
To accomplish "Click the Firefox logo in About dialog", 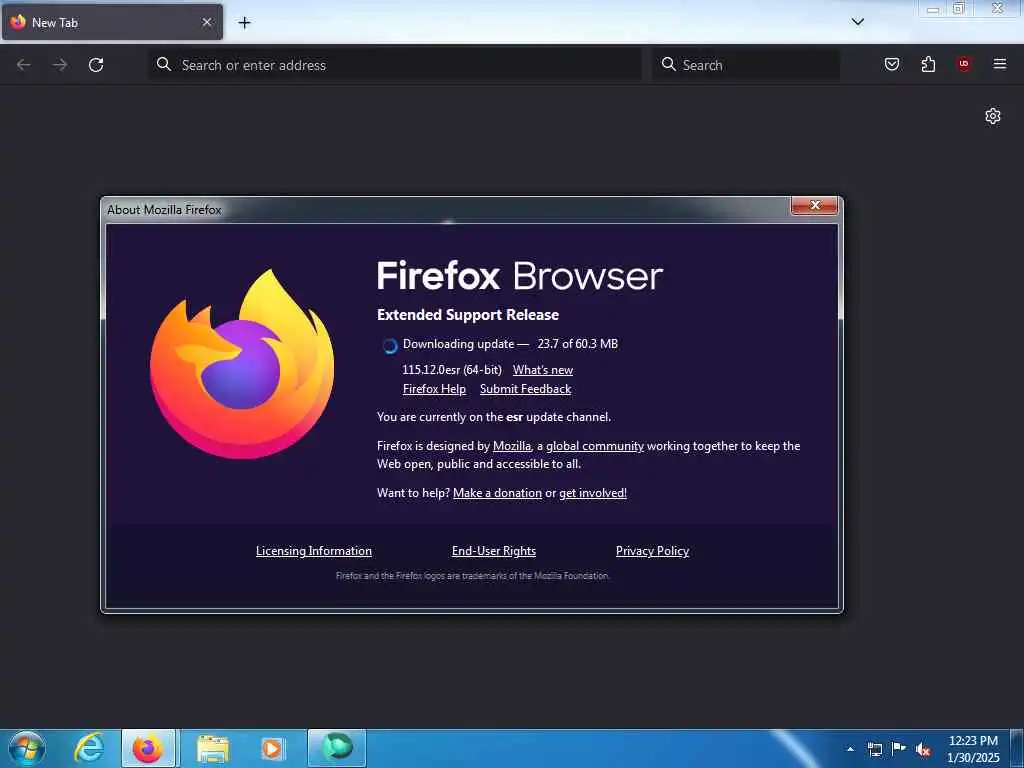I will 242,364.
